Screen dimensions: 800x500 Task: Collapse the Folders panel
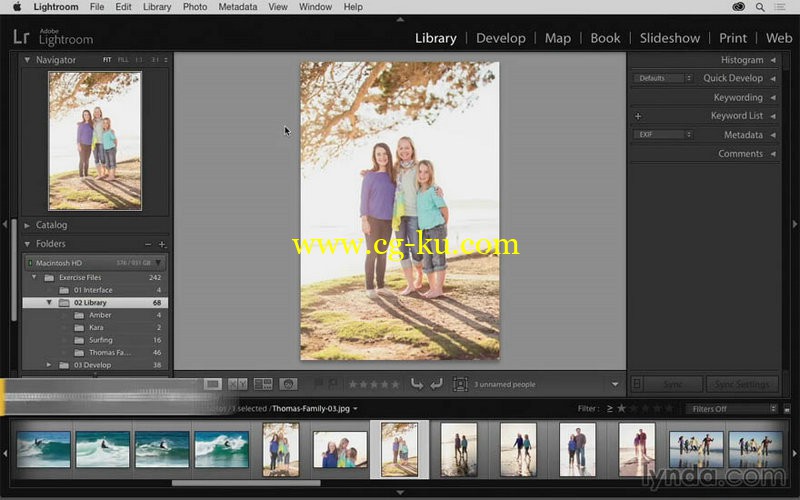coord(27,244)
